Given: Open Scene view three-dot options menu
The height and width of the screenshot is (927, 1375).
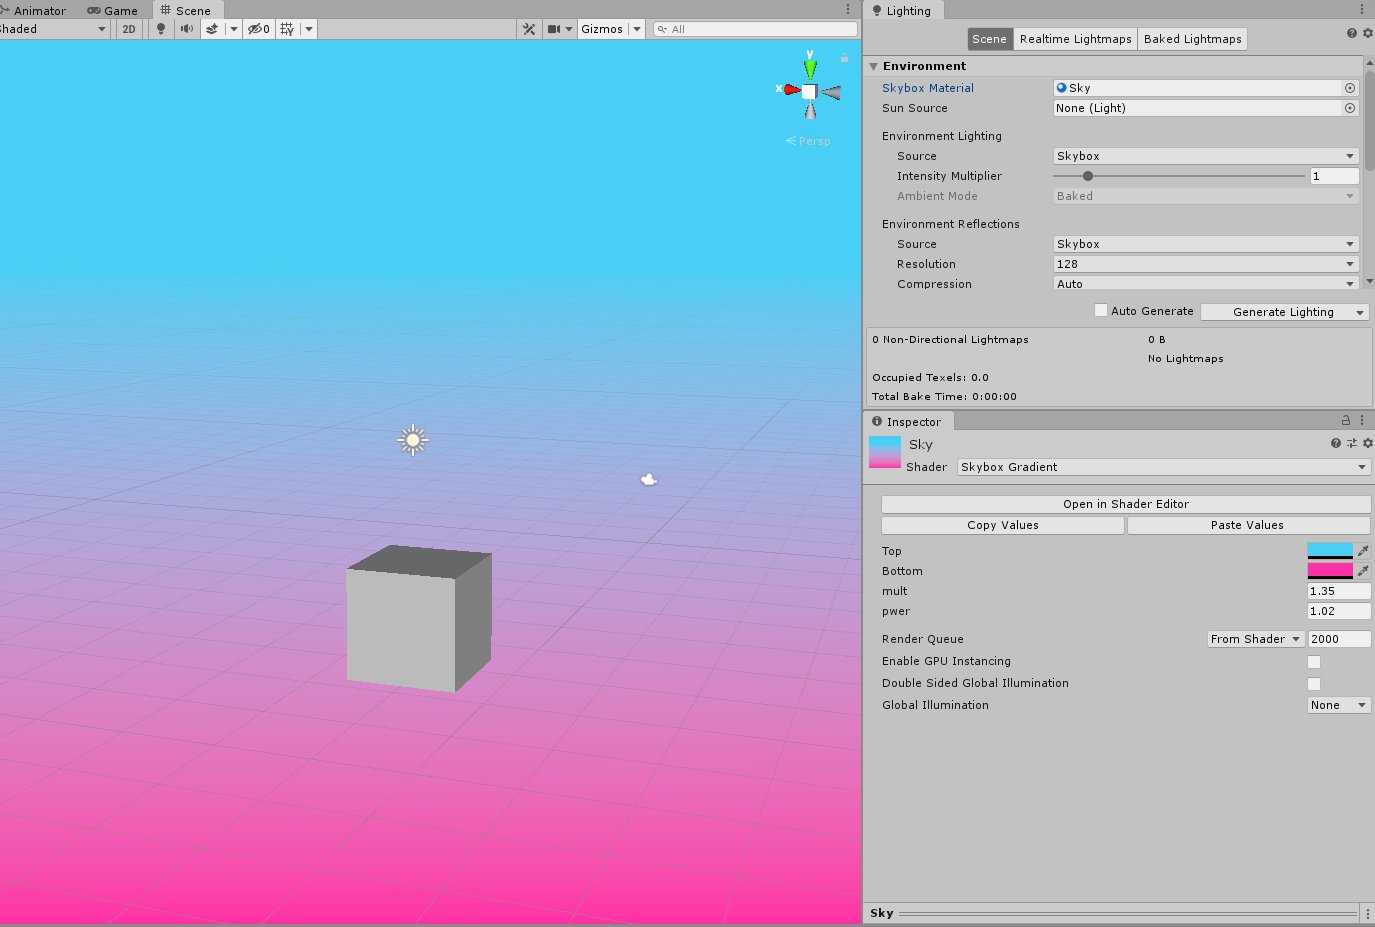Looking at the screenshot, I should tap(848, 10).
